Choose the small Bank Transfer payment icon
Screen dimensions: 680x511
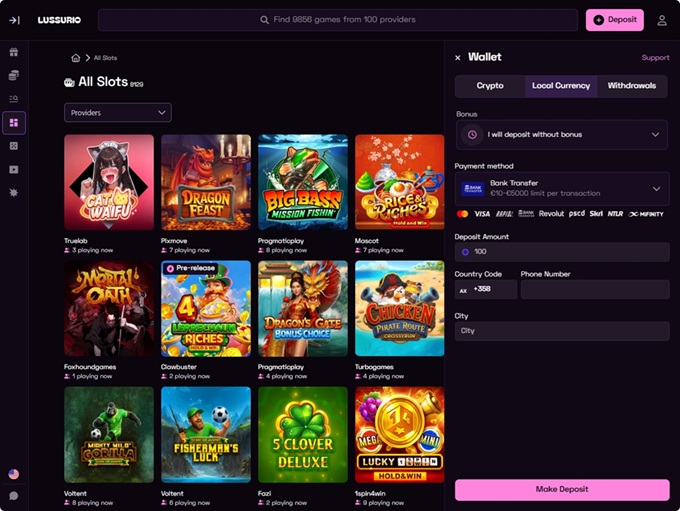click(526, 213)
